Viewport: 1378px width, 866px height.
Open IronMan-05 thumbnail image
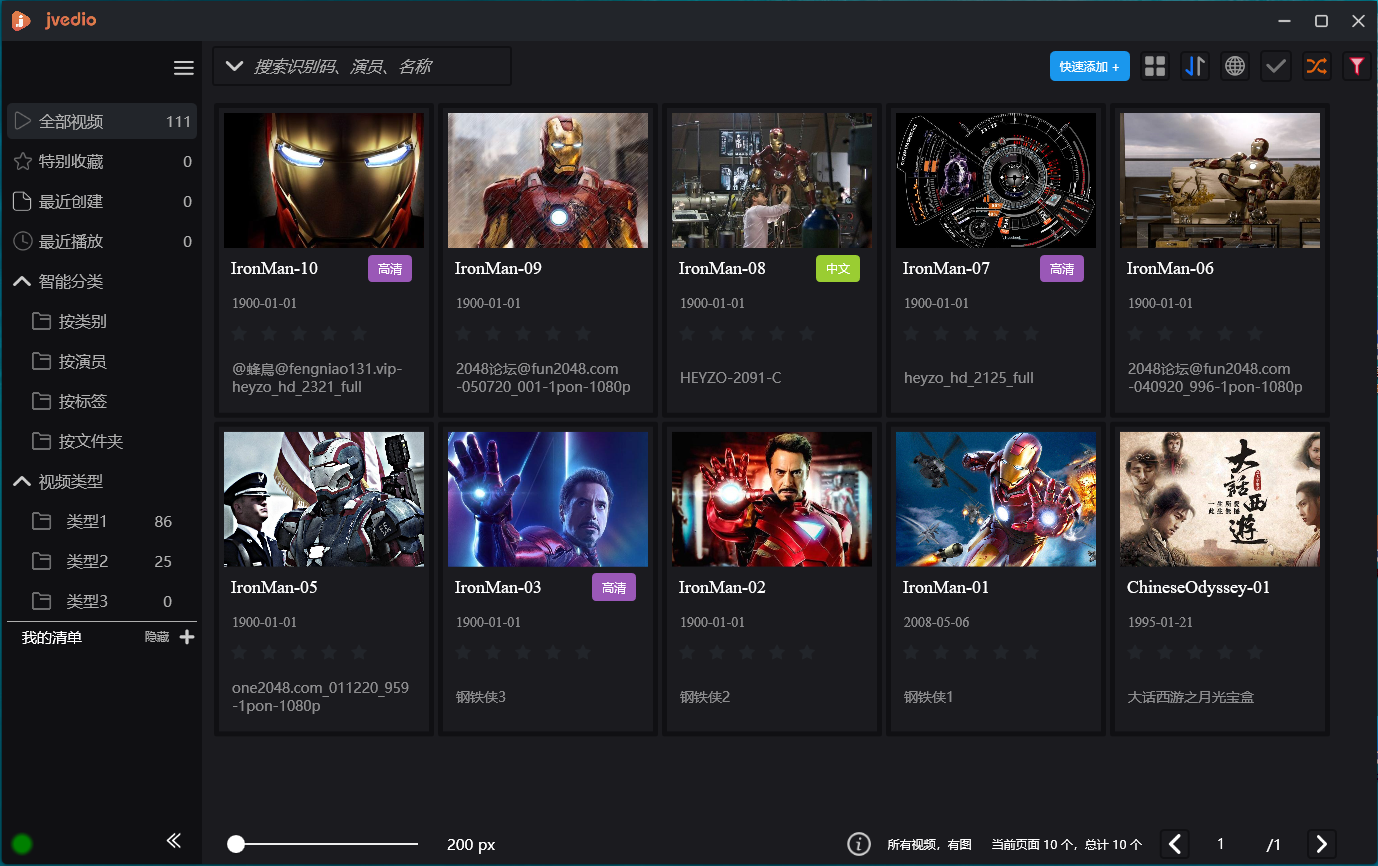(x=324, y=499)
